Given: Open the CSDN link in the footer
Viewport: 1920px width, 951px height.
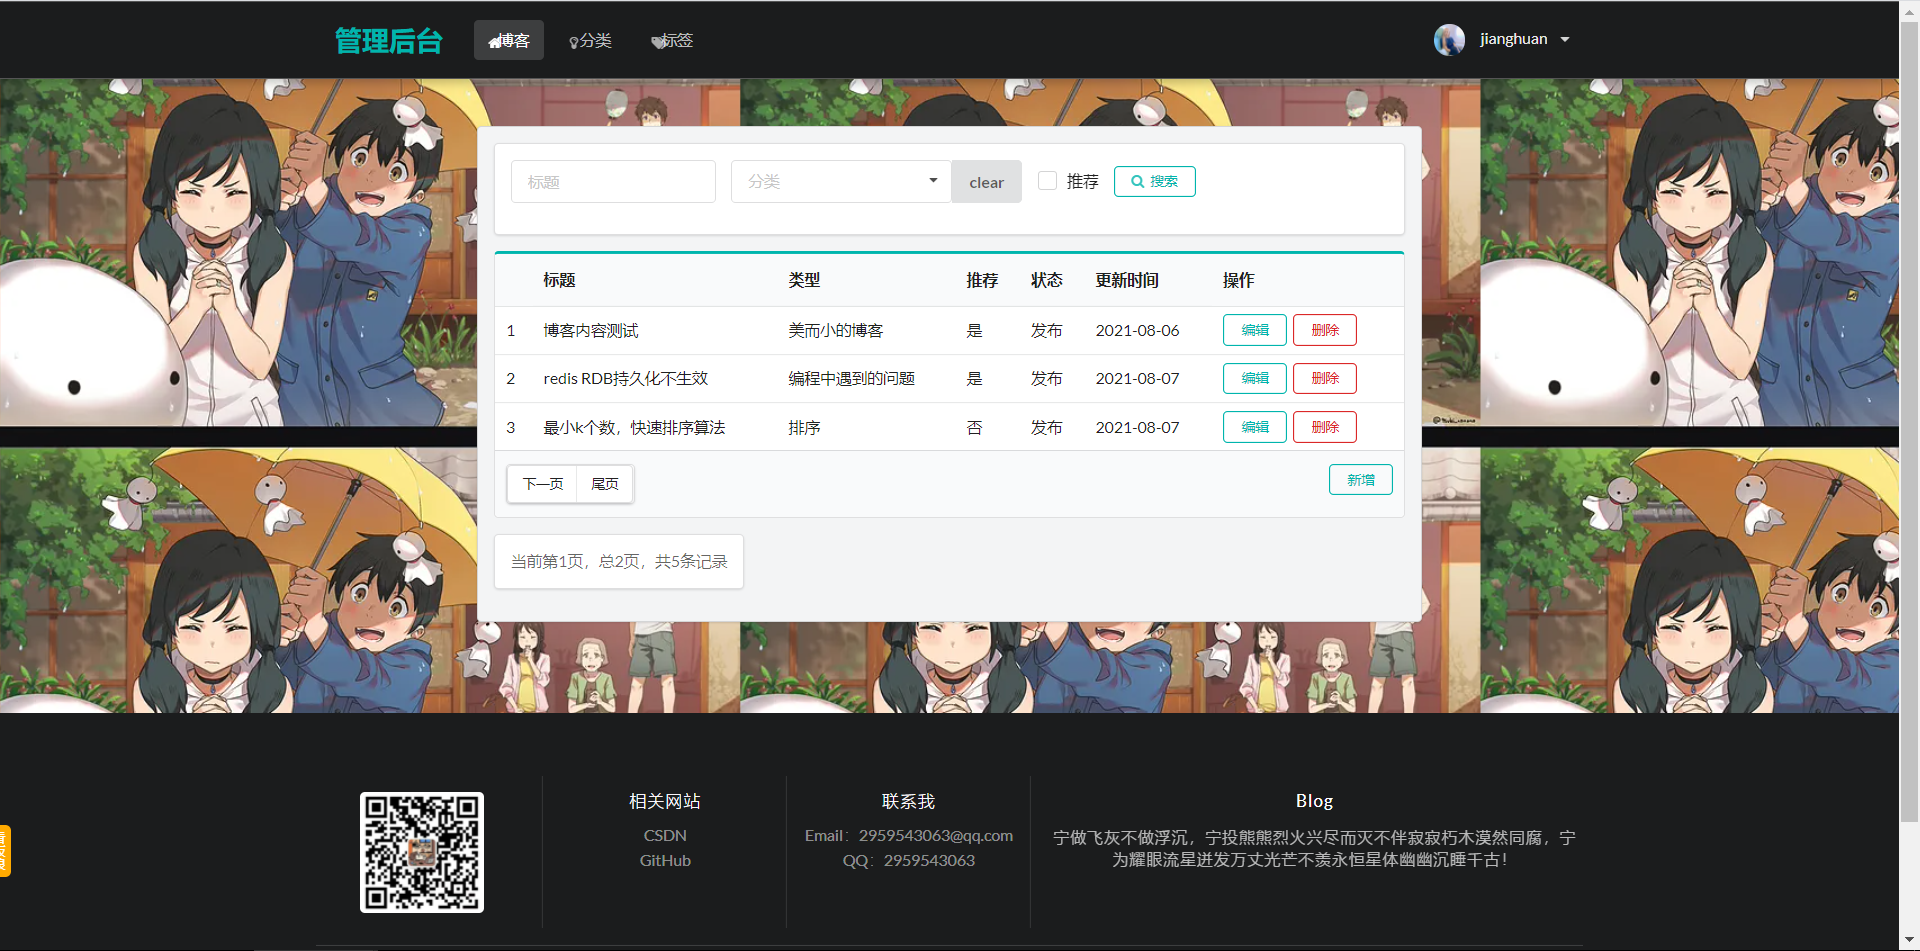Looking at the screenshot, I should click(664, 835).
